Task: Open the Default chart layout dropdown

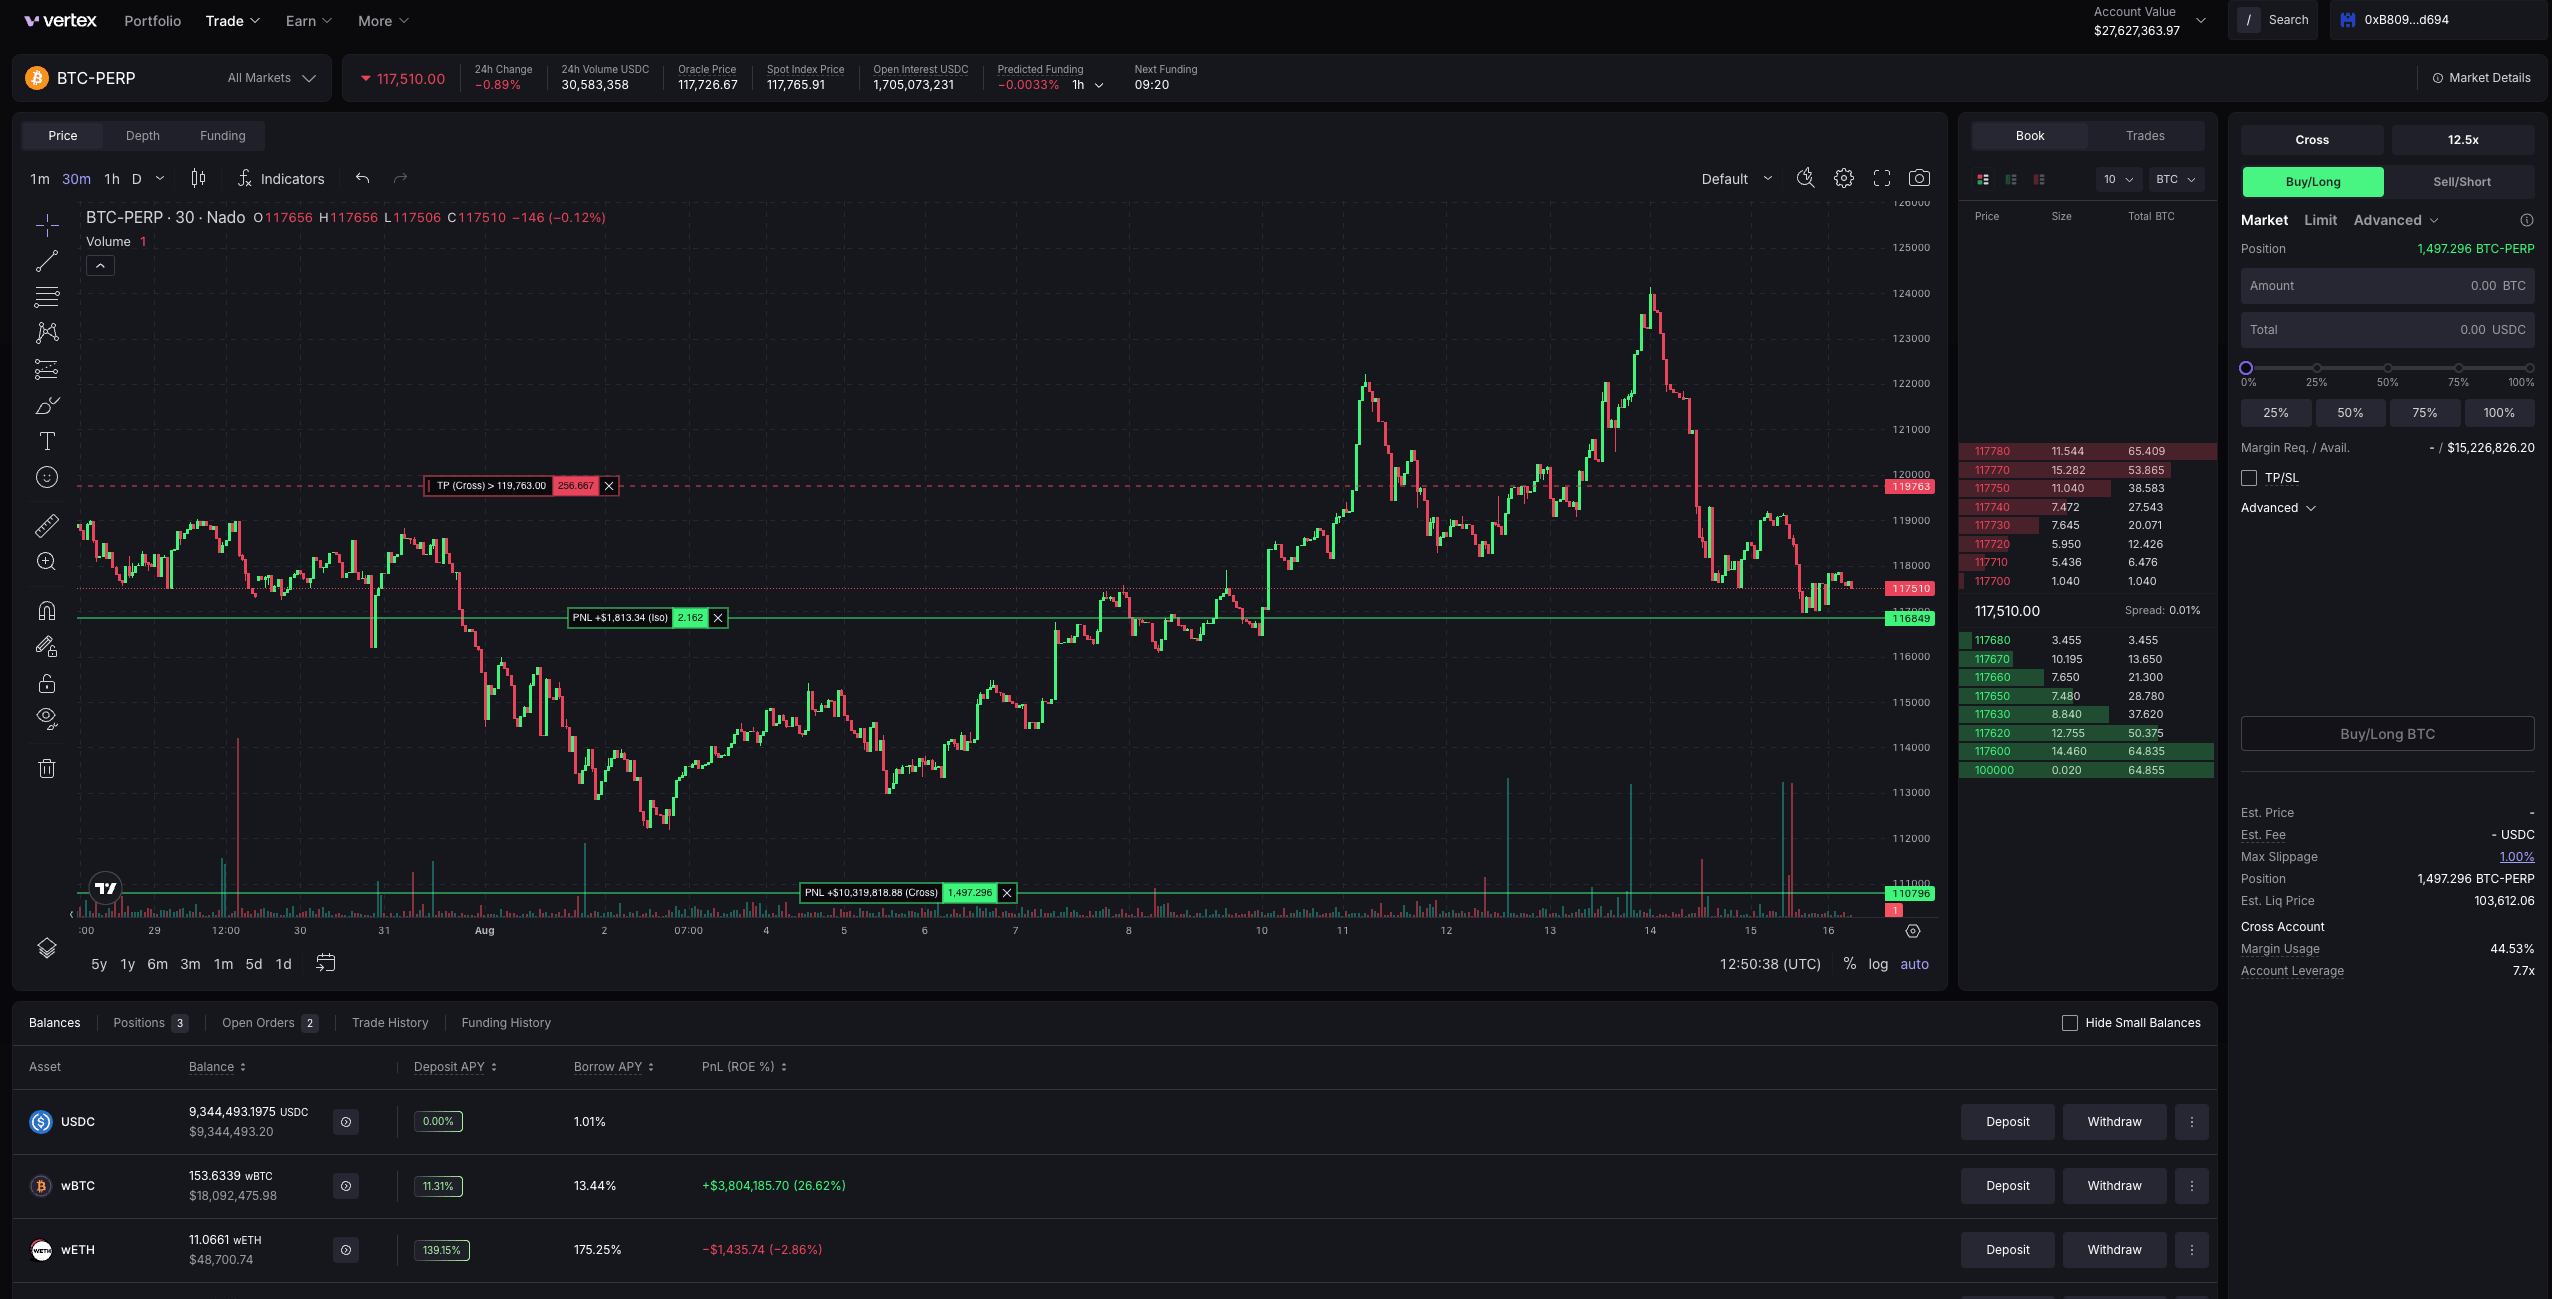Action: 1737,179
